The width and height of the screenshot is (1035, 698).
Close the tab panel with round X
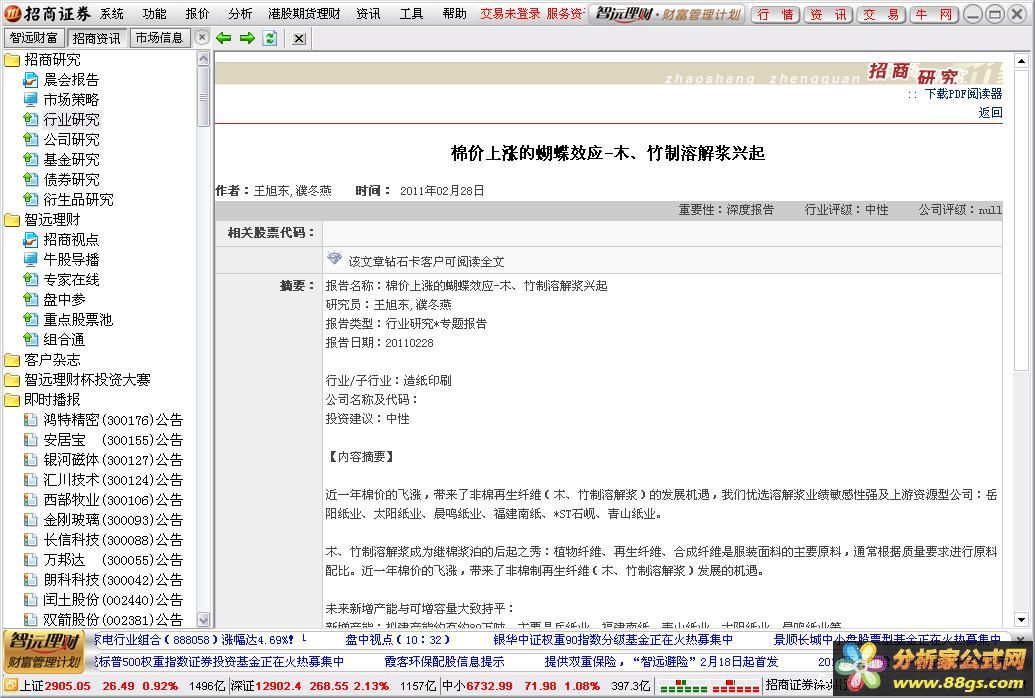[x=203, y=38]
